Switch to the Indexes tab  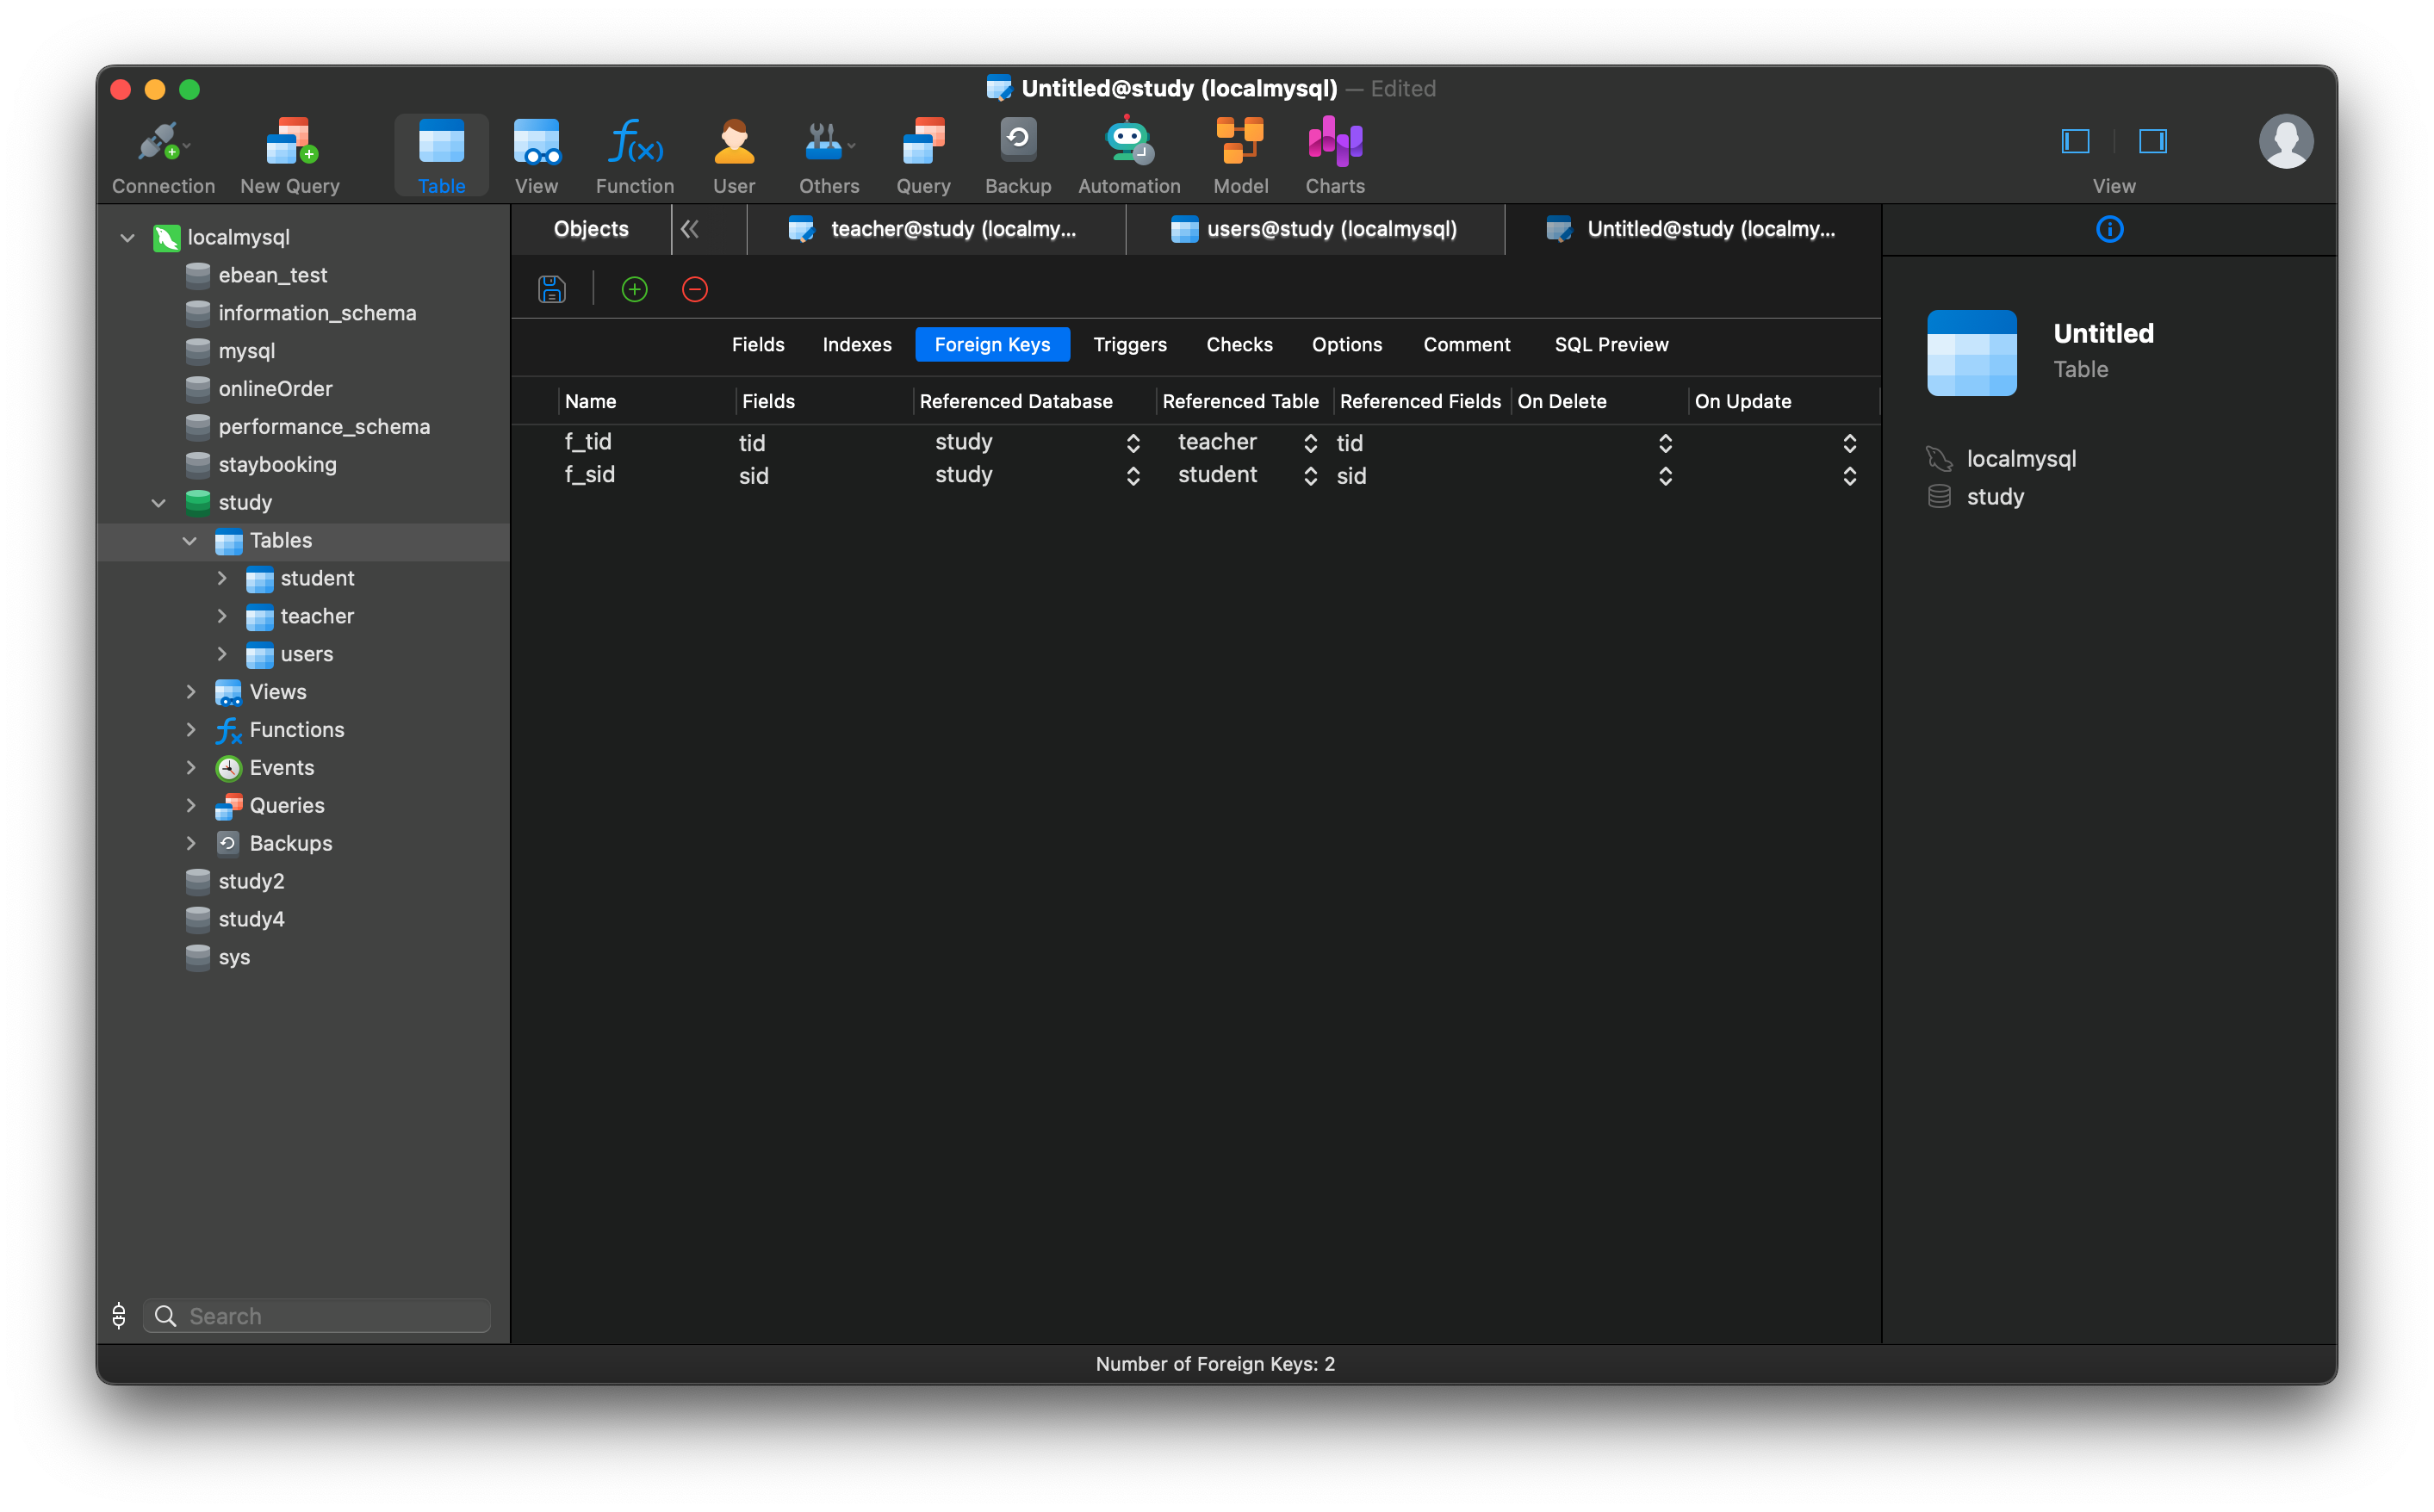[856, 344]
